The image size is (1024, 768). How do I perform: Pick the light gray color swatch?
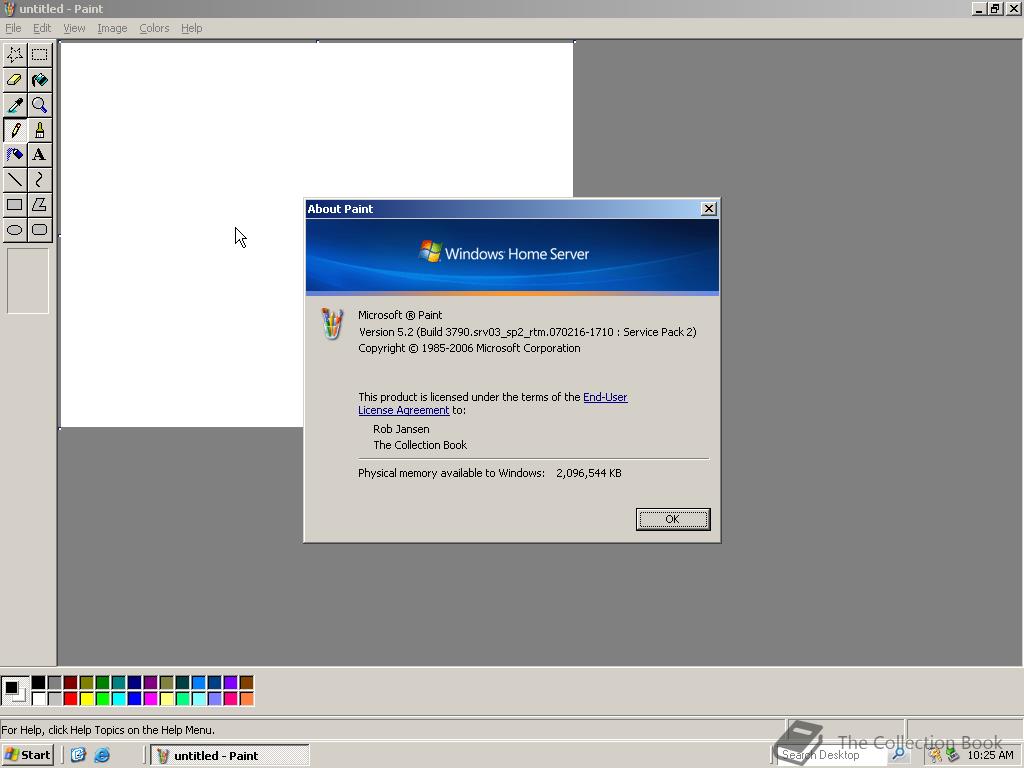pos(54,699)
